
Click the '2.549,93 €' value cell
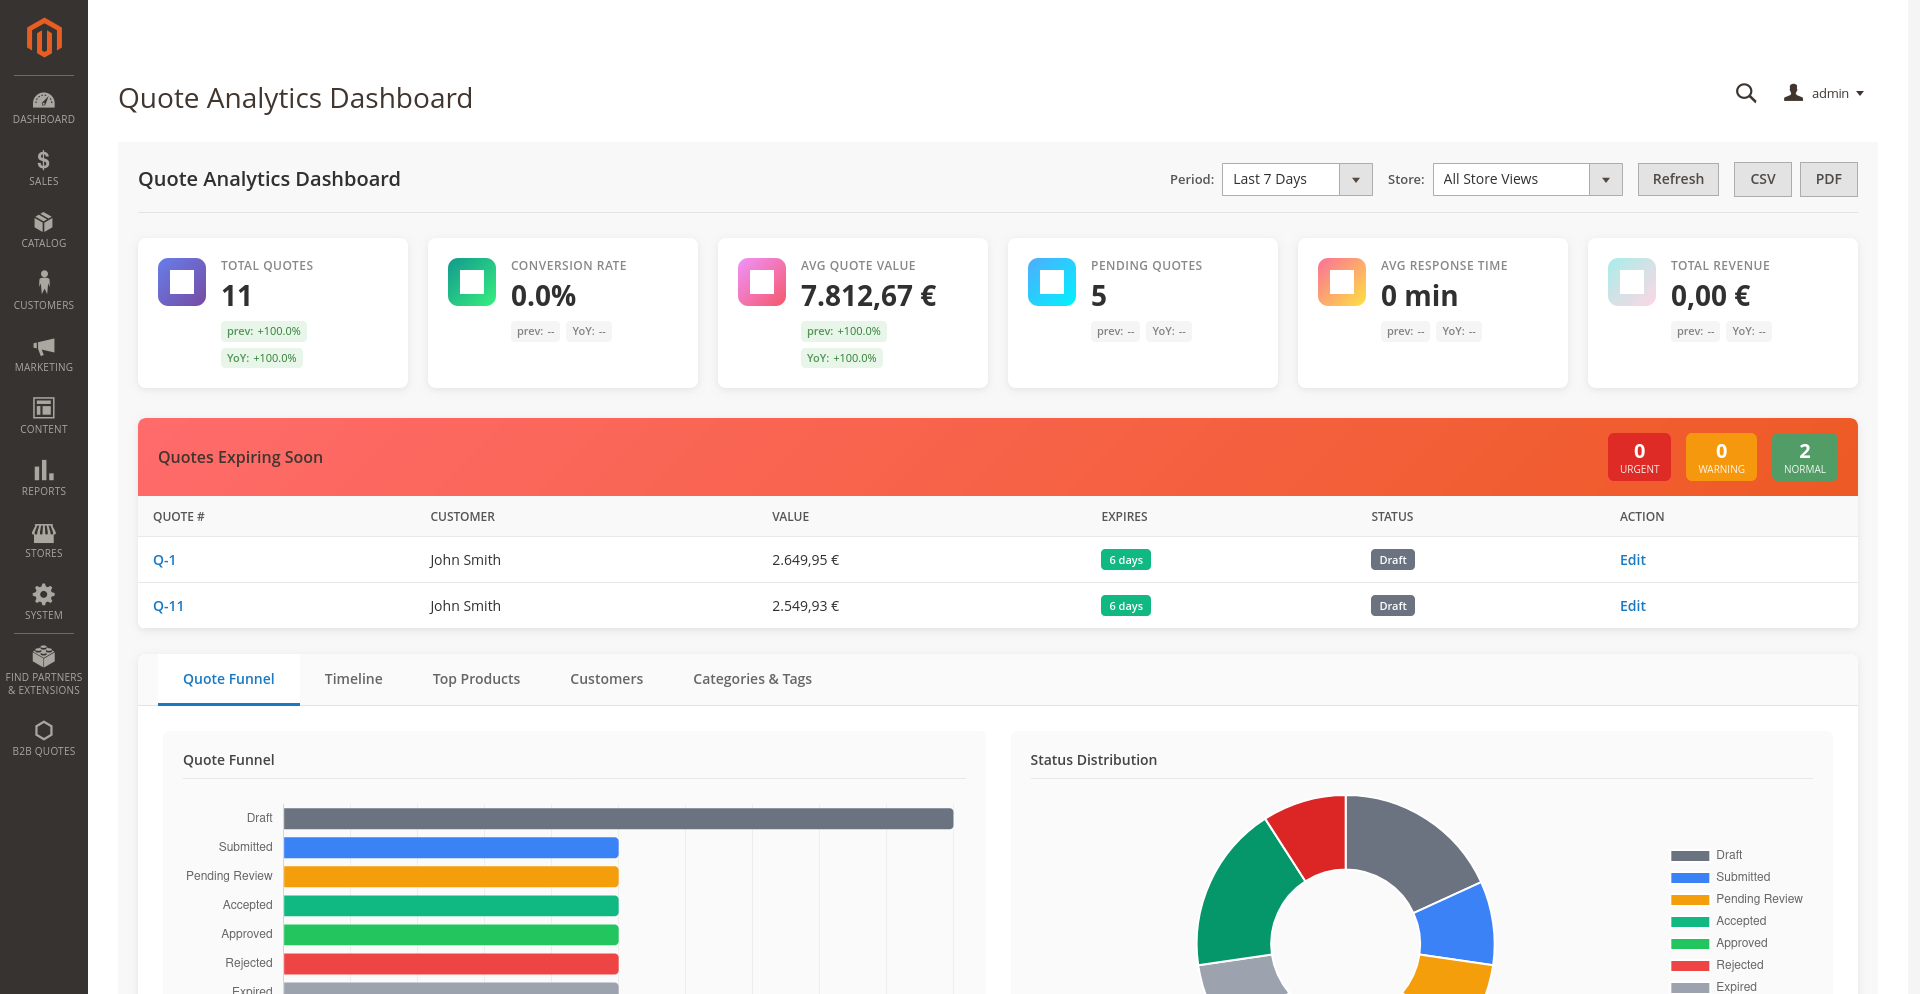(805, 606)
